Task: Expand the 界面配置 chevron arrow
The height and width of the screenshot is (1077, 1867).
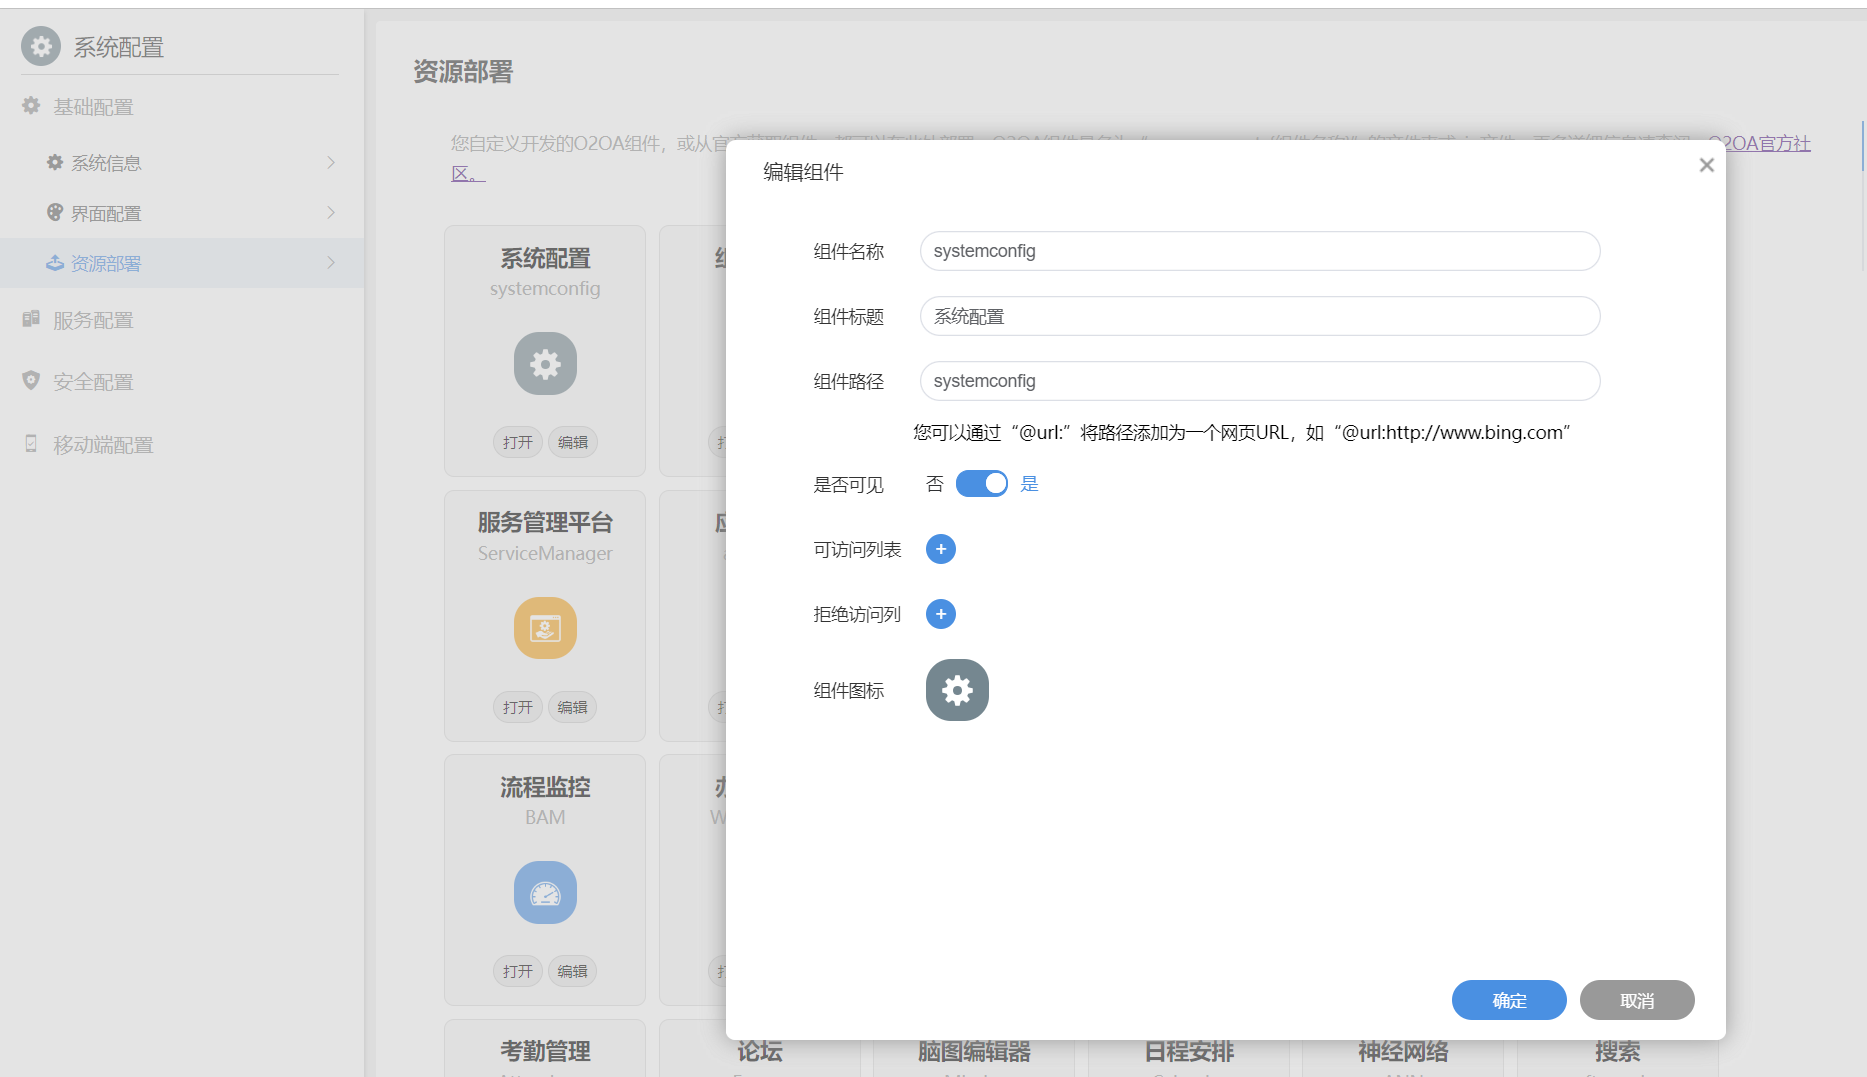Action: [331, 213]
